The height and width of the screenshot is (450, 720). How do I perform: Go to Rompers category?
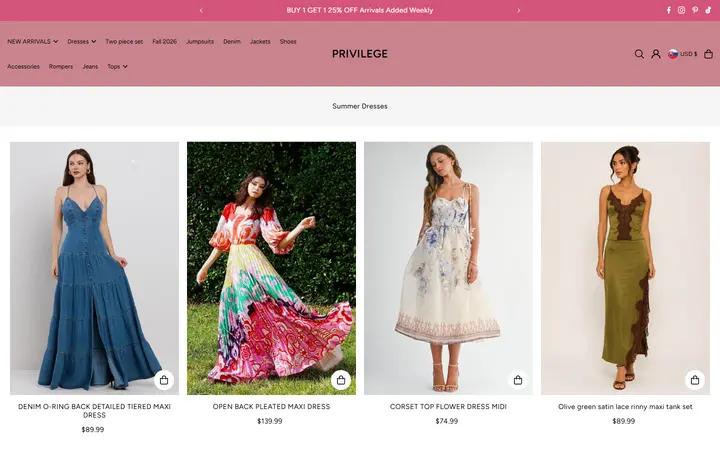tap(61, 67)
